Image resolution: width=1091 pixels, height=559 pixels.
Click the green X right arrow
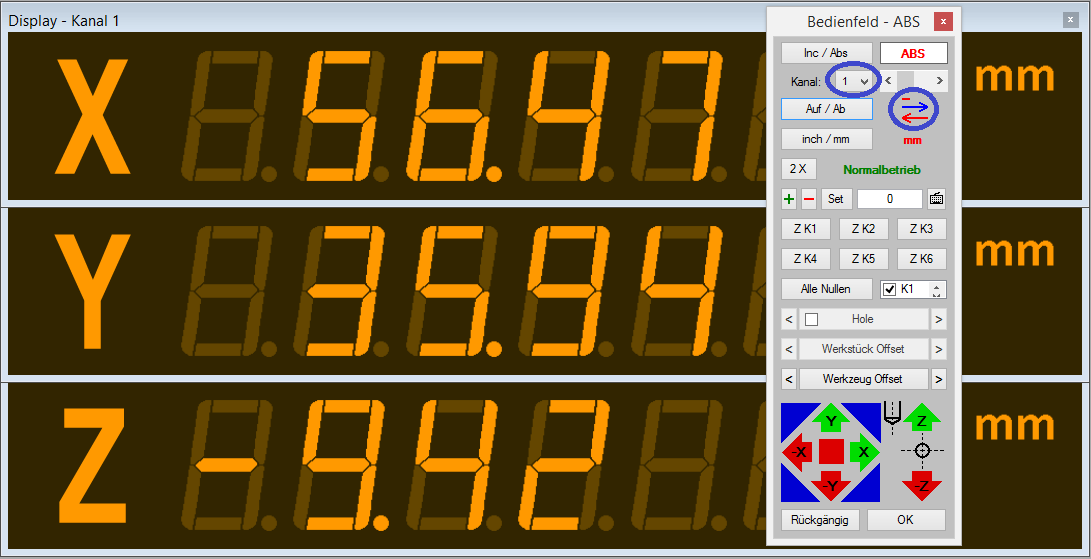click(x=863, y=452)
